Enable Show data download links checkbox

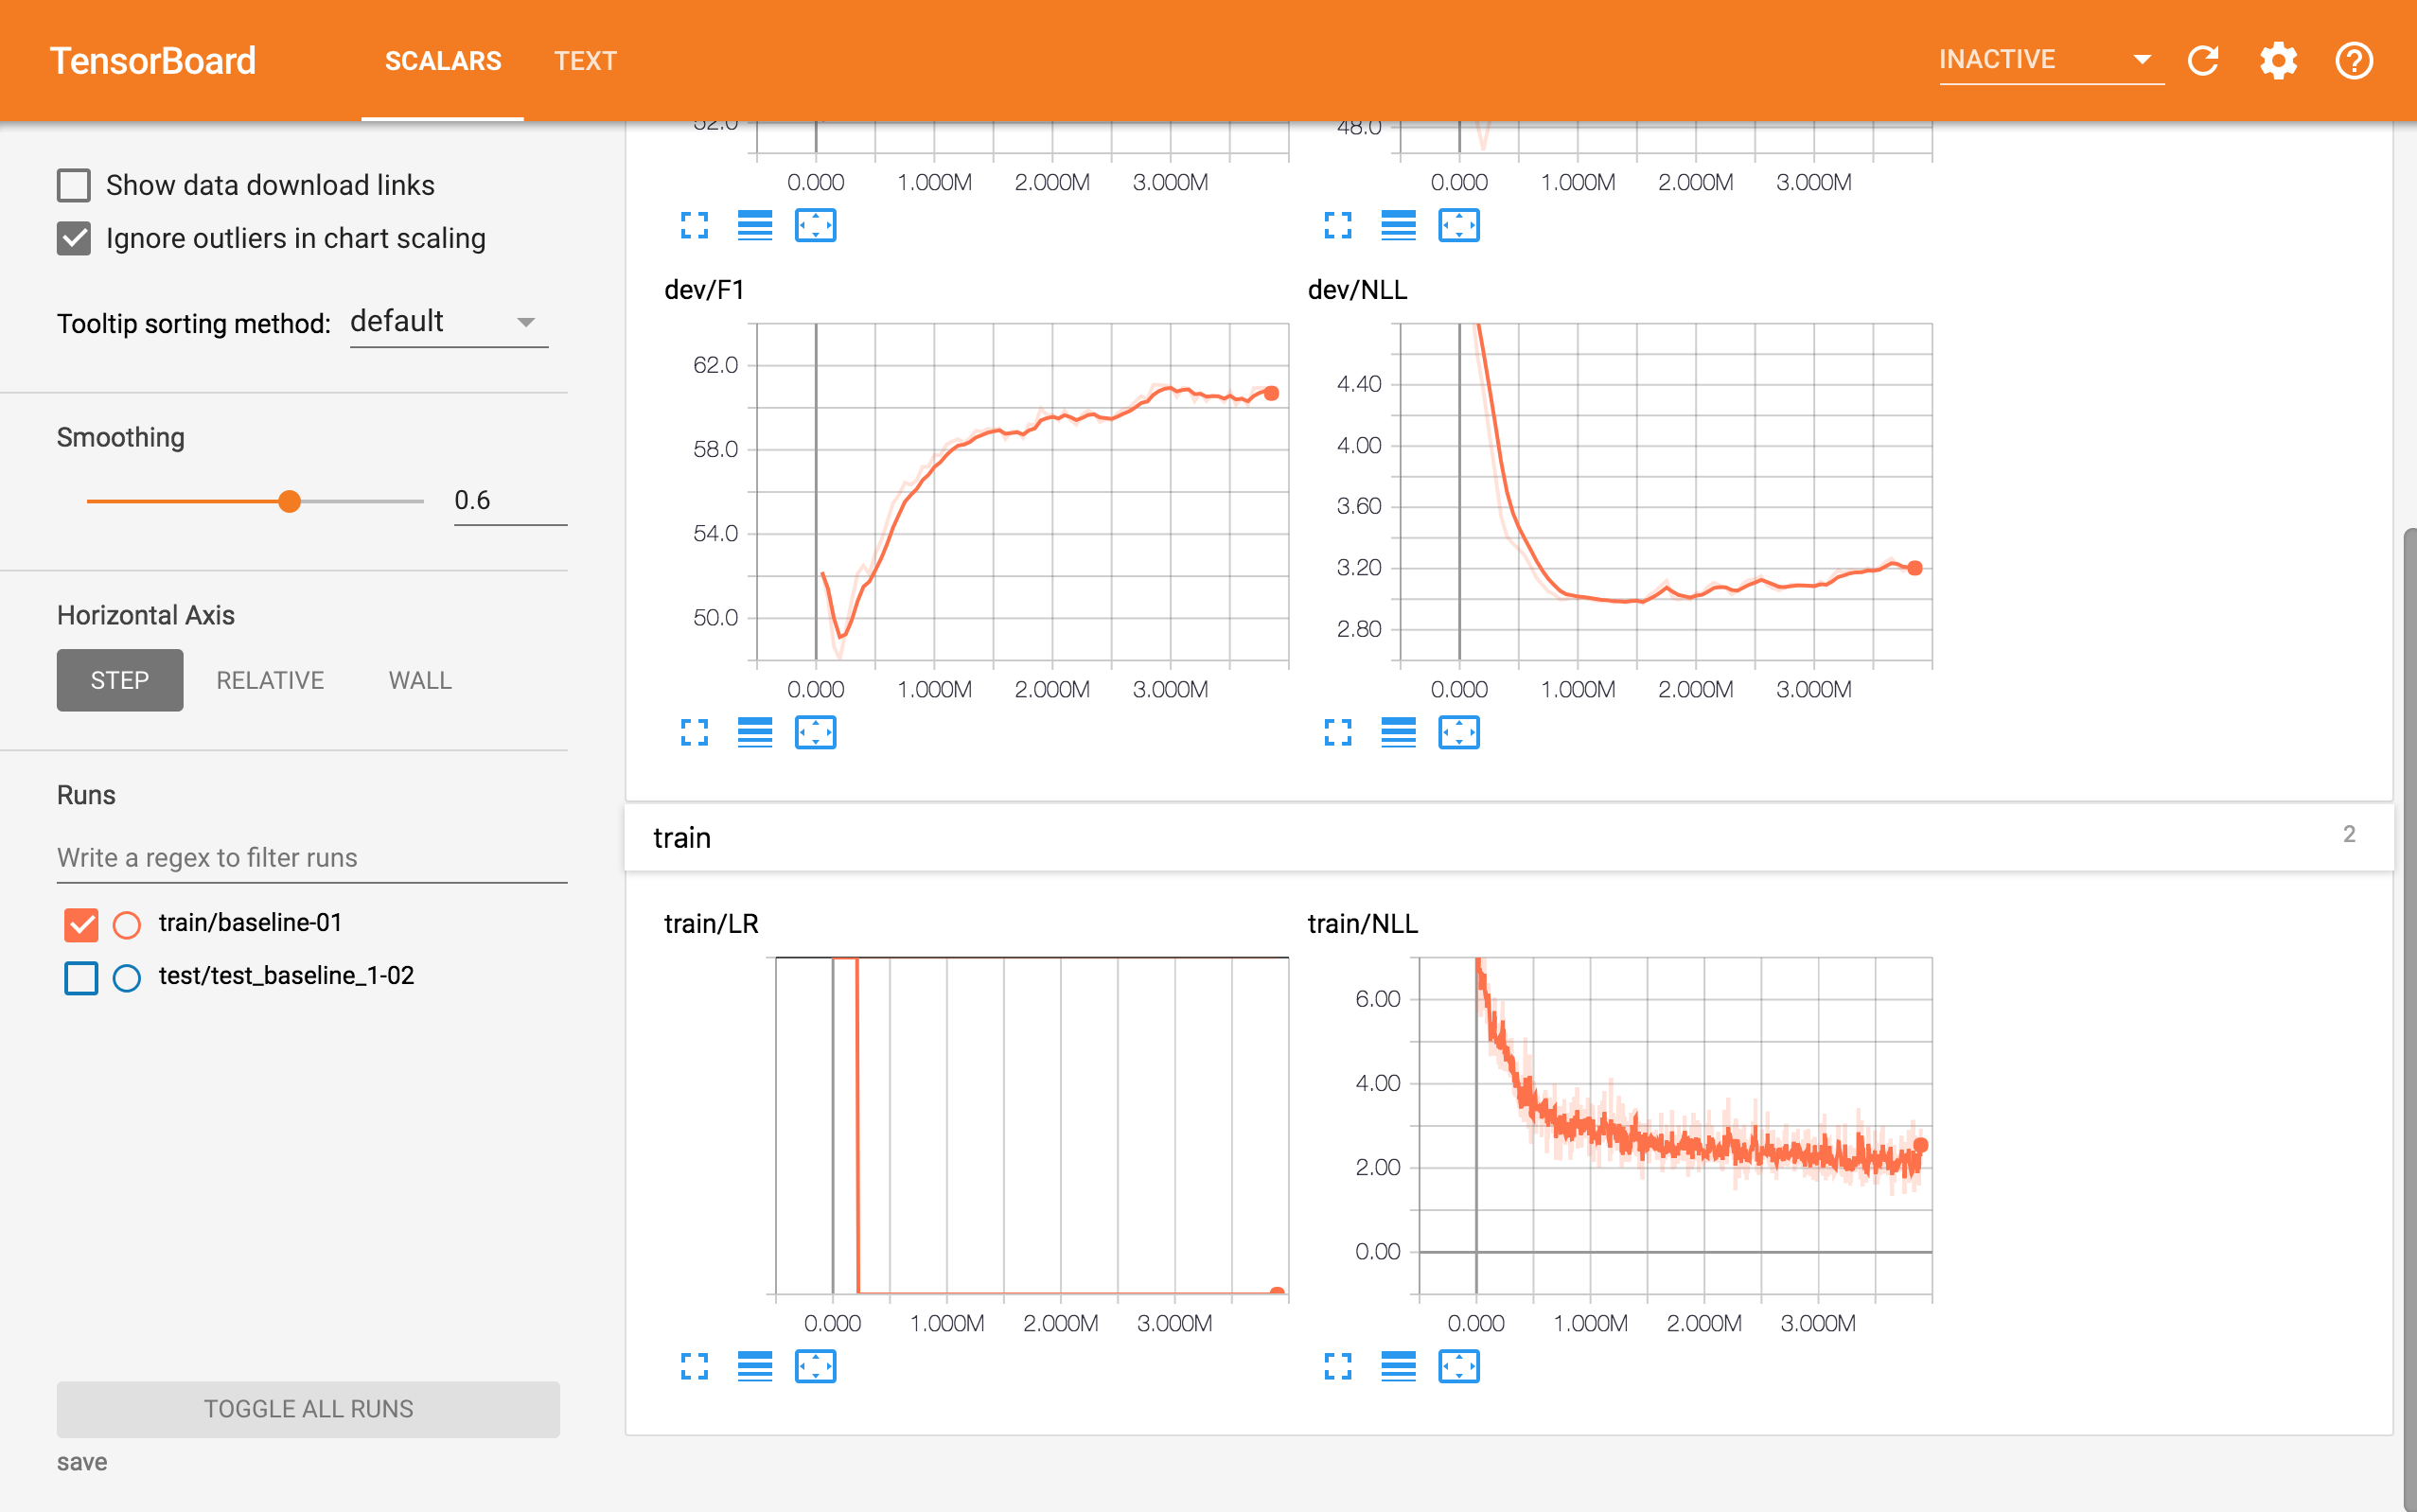point(74,185)
